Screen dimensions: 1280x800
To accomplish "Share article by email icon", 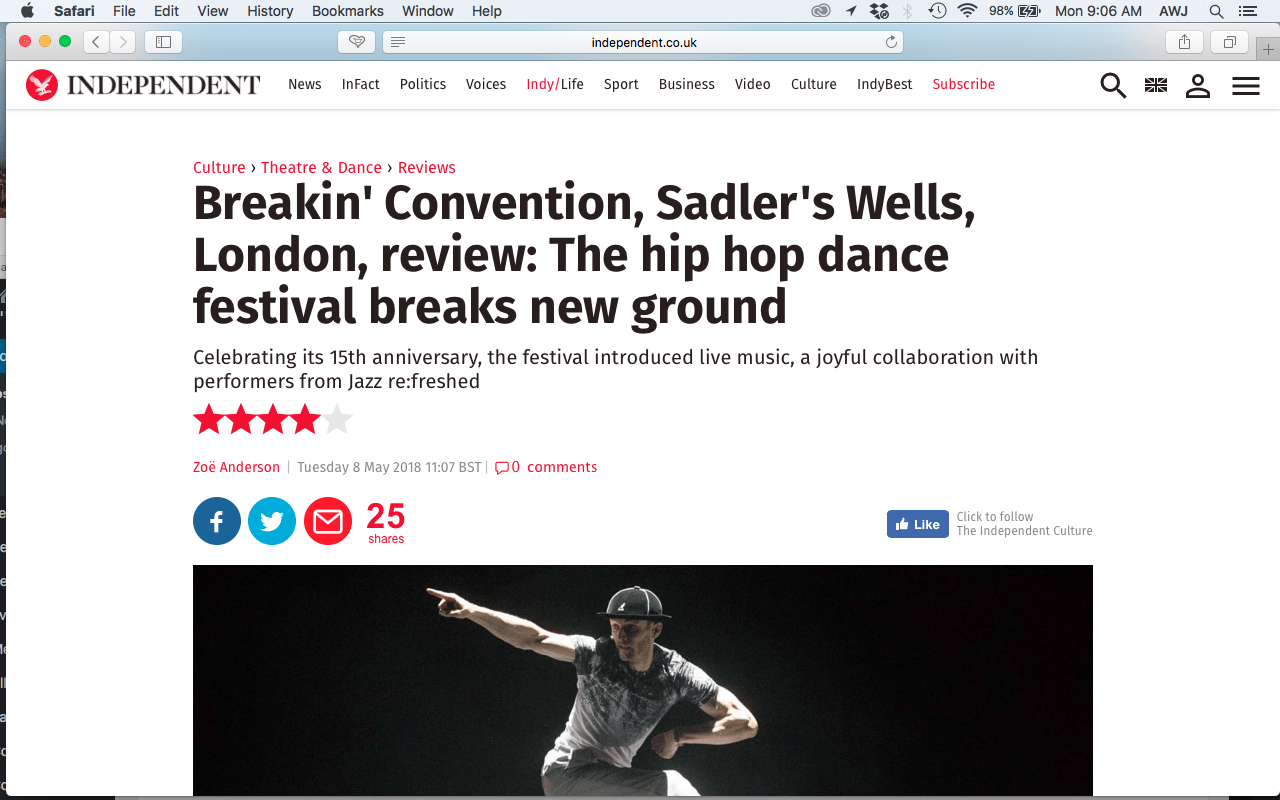I will click(x=328, y=521).
